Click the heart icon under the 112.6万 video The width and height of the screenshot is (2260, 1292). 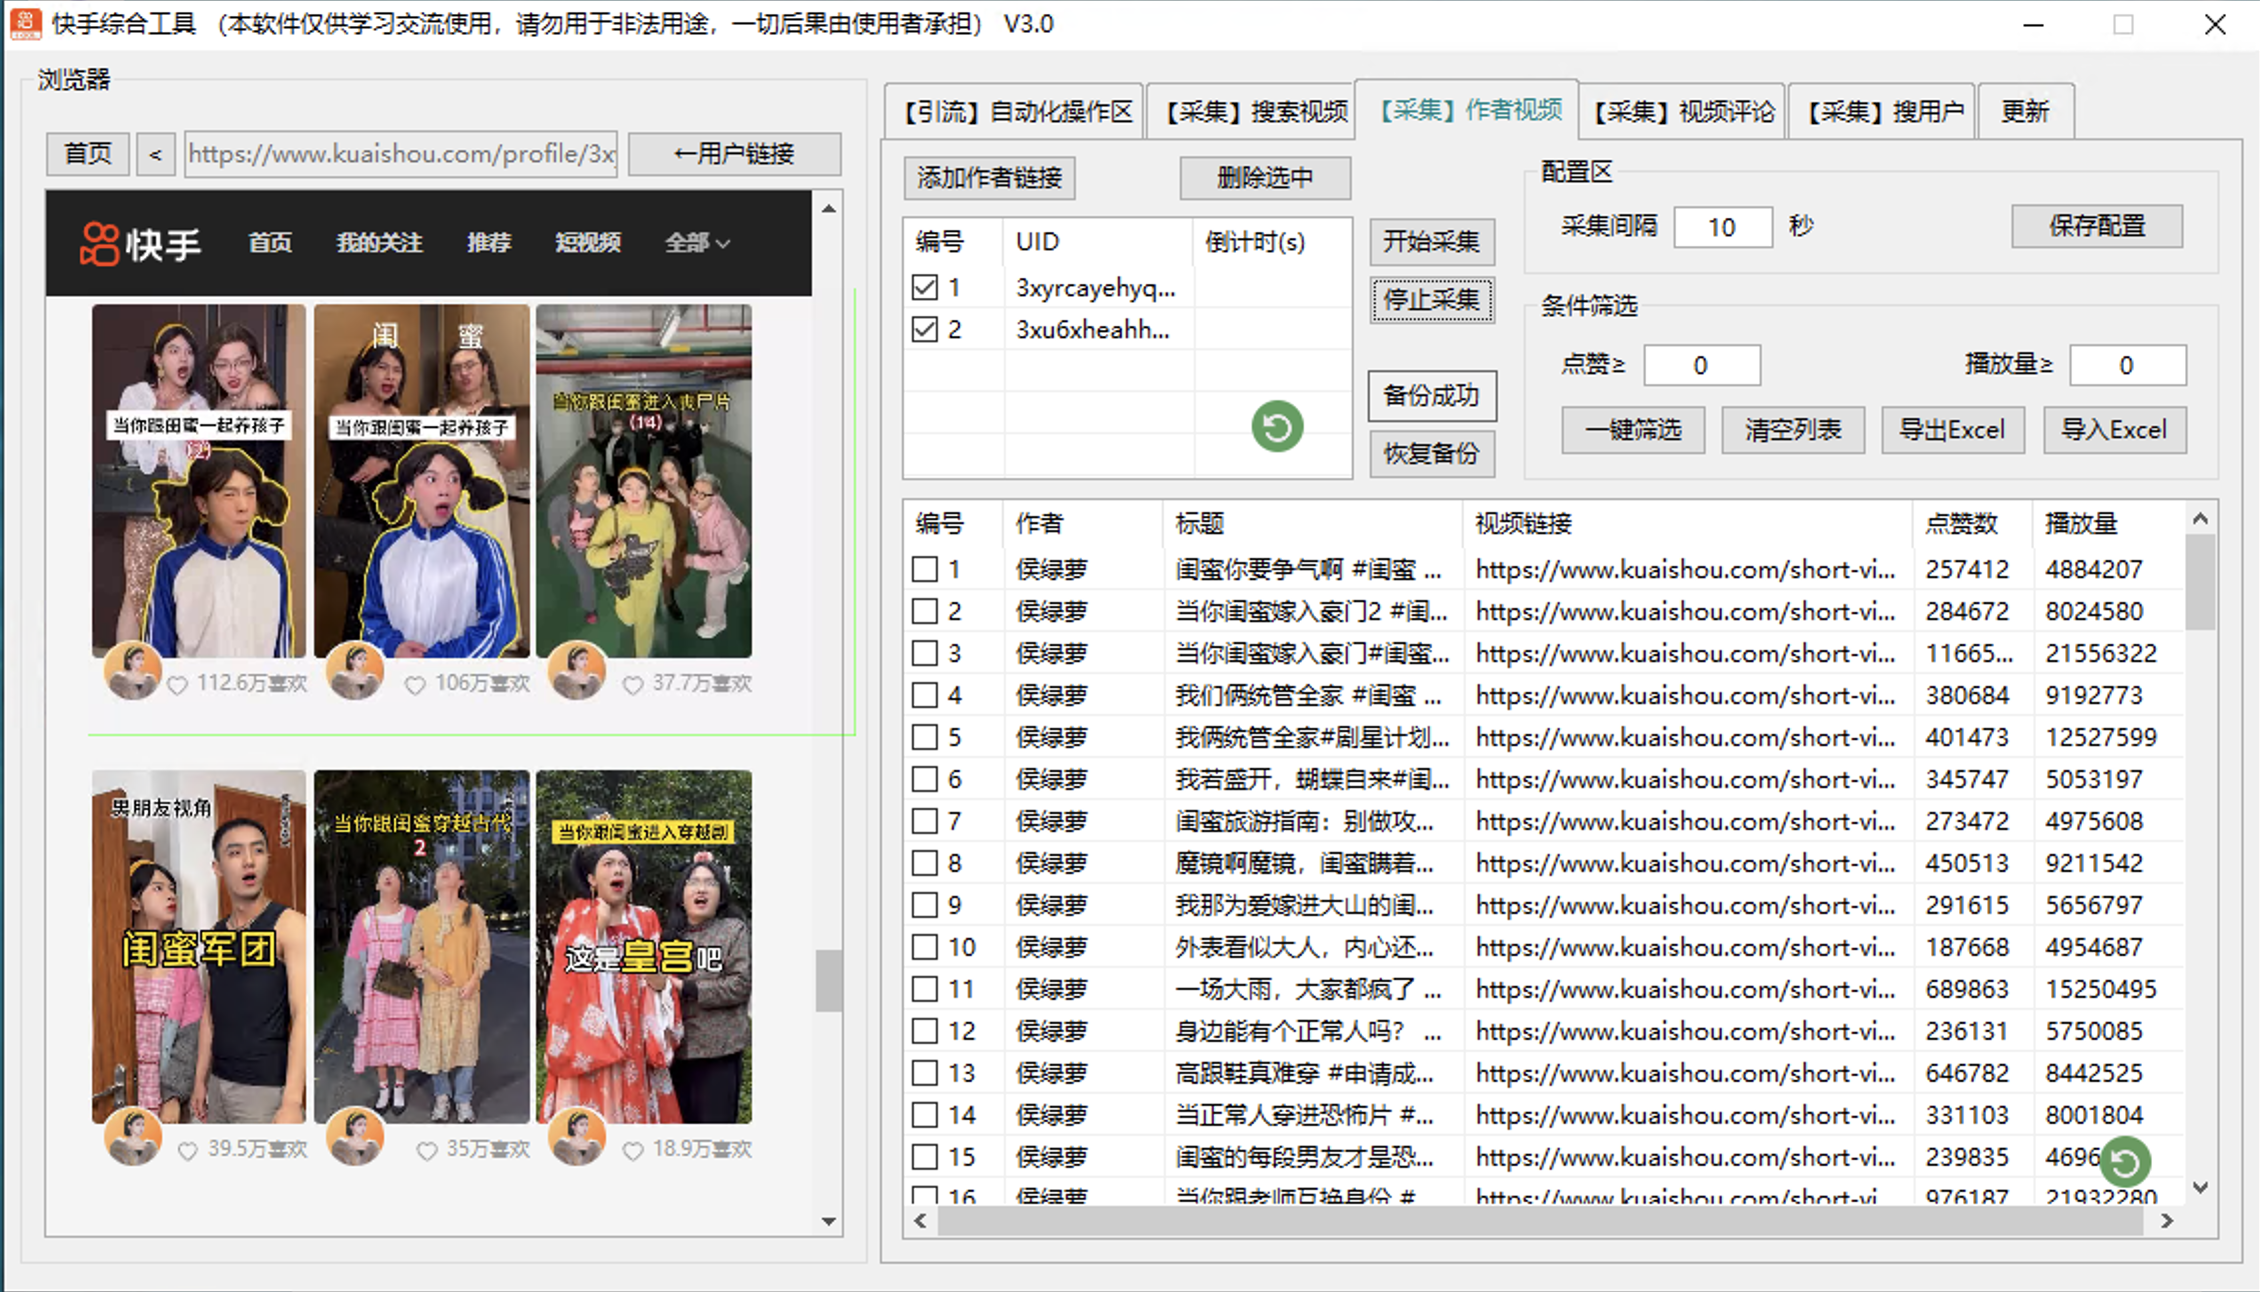178,684
